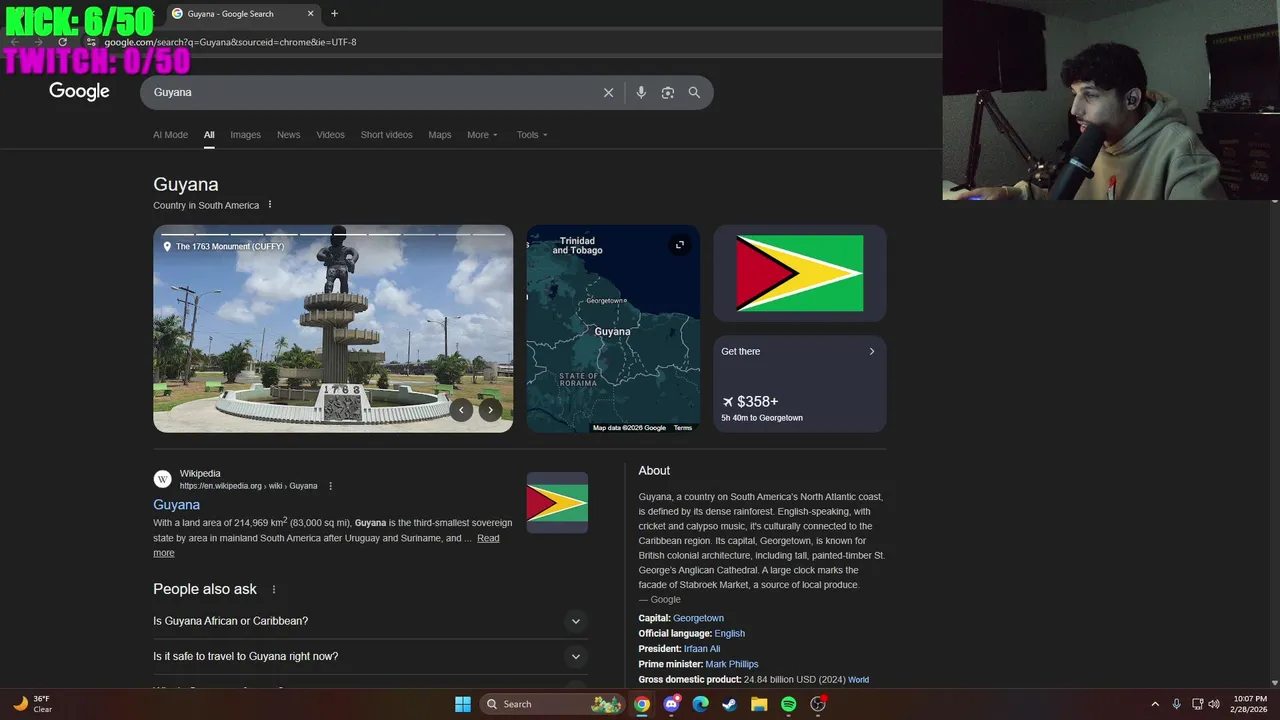Expand the Guyana map to fullscreen
The height and width of the screenshot is (720, 1280).
680,245
